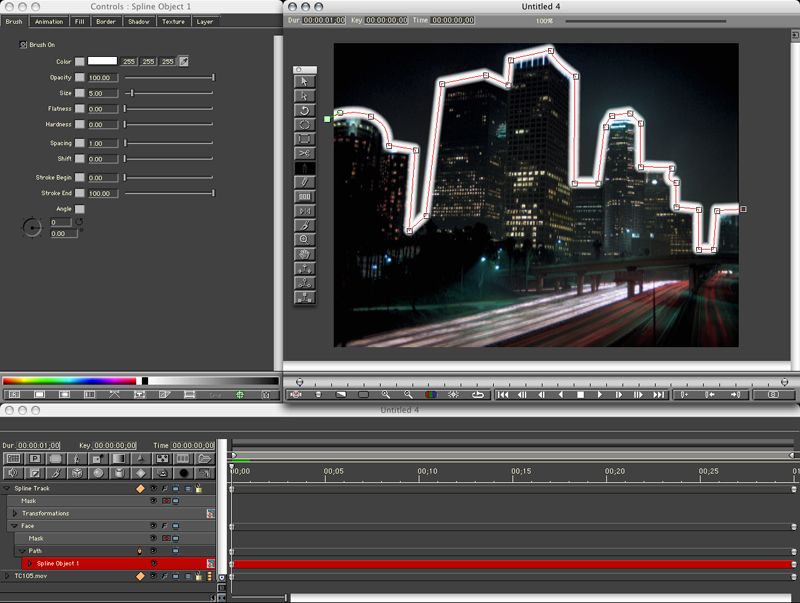Choose the rectangle shape tool
The height and width of the screenshot is (603, 800).
305,139
